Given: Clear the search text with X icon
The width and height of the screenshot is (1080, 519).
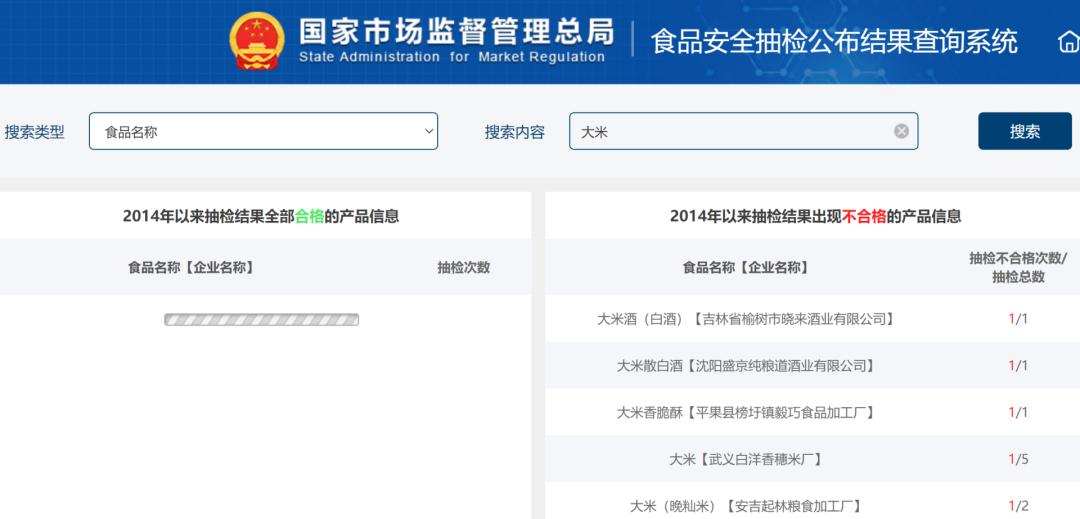Looking at the screenshot, I should tap(901, 131).
